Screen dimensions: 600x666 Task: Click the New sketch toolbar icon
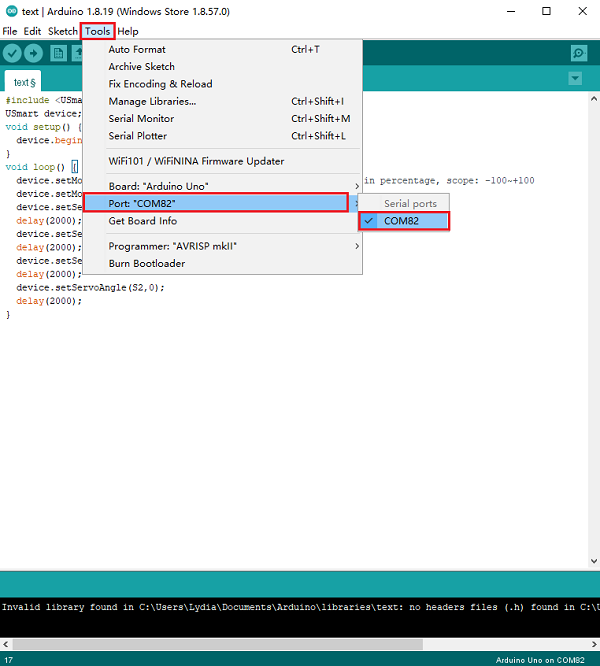(58, 54)
